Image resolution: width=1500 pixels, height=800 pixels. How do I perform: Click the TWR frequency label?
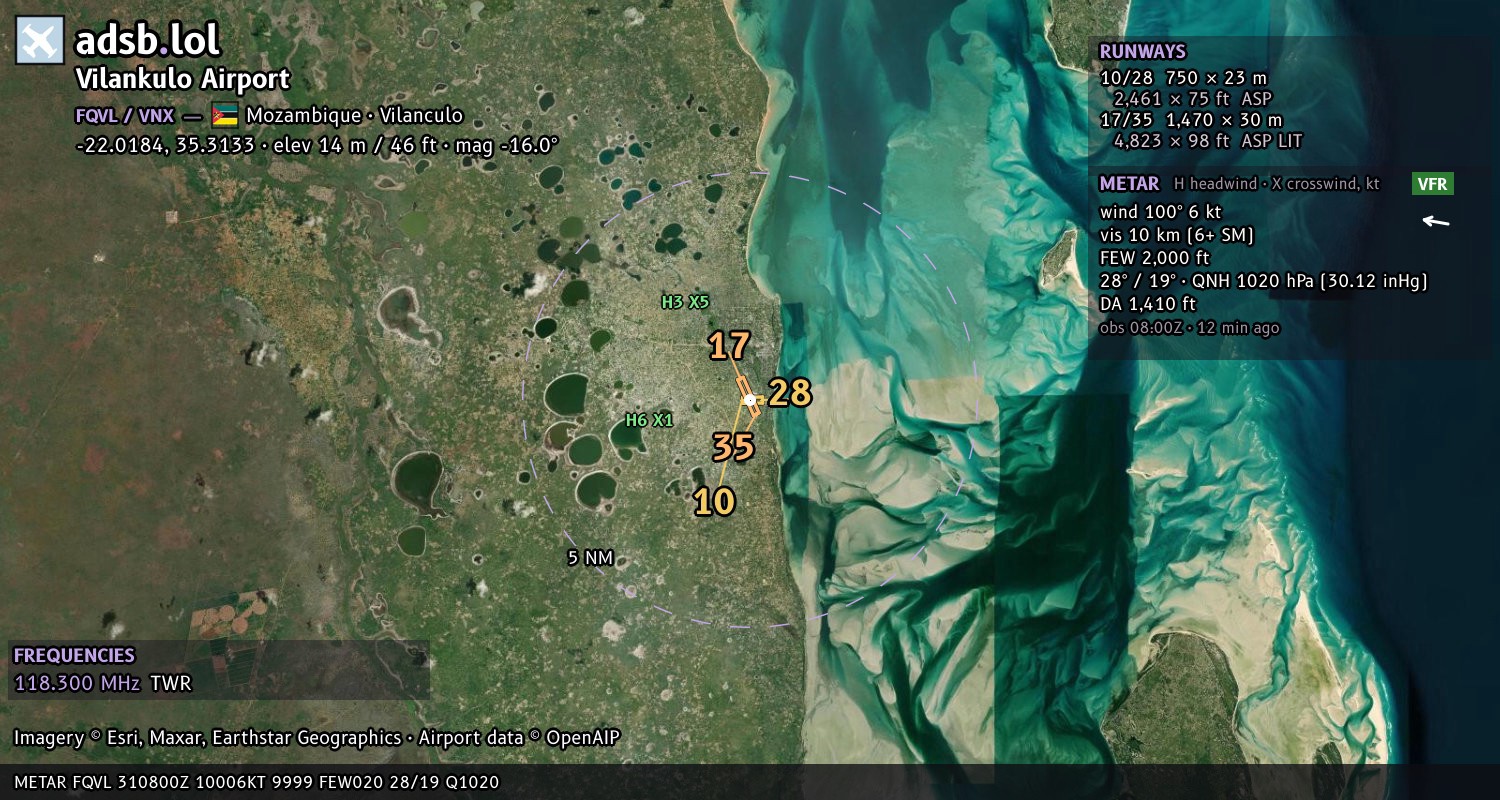click(x=171, y=684)
